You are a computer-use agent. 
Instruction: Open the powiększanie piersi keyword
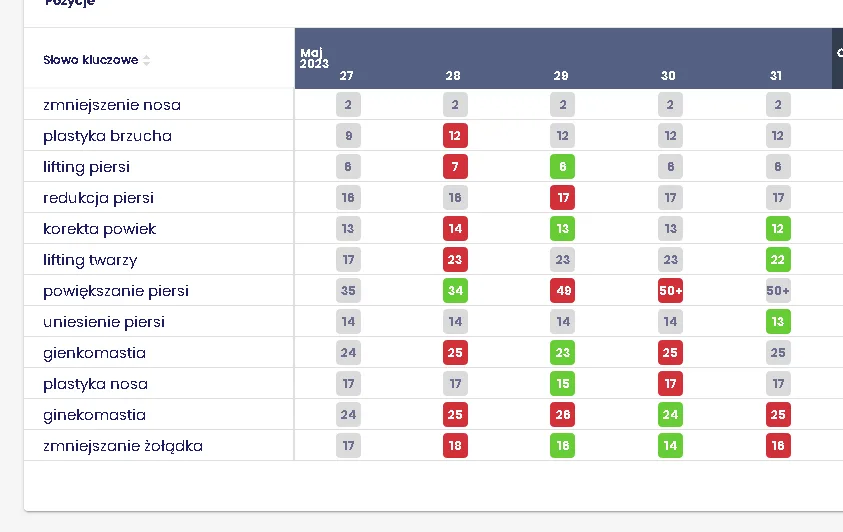(x=116, y=291)
